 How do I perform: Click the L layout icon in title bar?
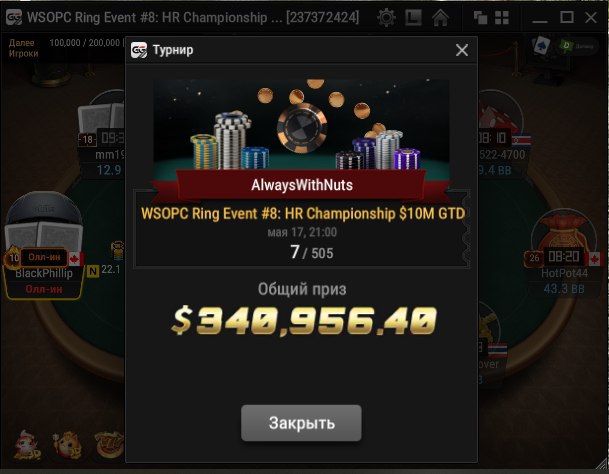point(413,17)
